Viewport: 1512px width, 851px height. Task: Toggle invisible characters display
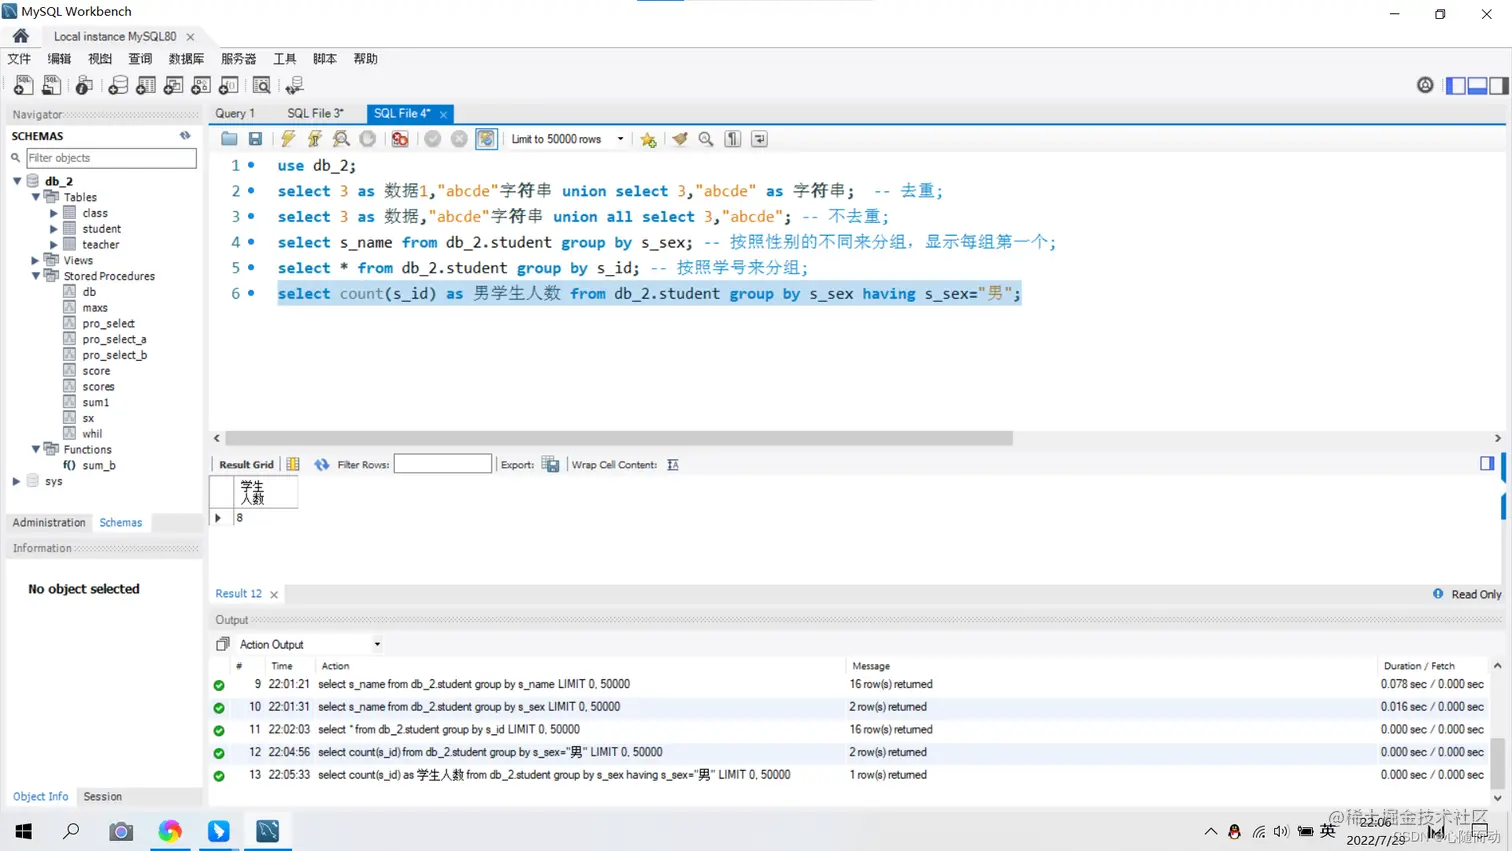point(733,139)
